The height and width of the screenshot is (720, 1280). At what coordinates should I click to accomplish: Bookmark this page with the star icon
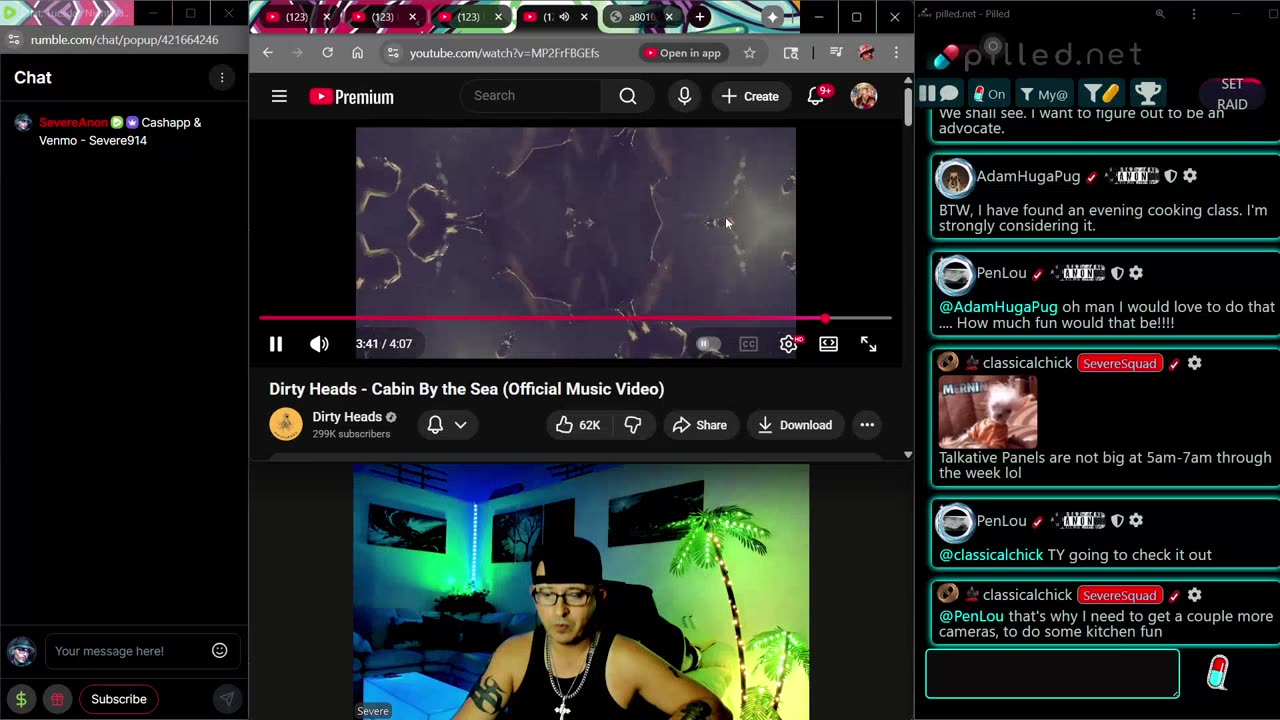pyautogui.click(x=749, y=53)
